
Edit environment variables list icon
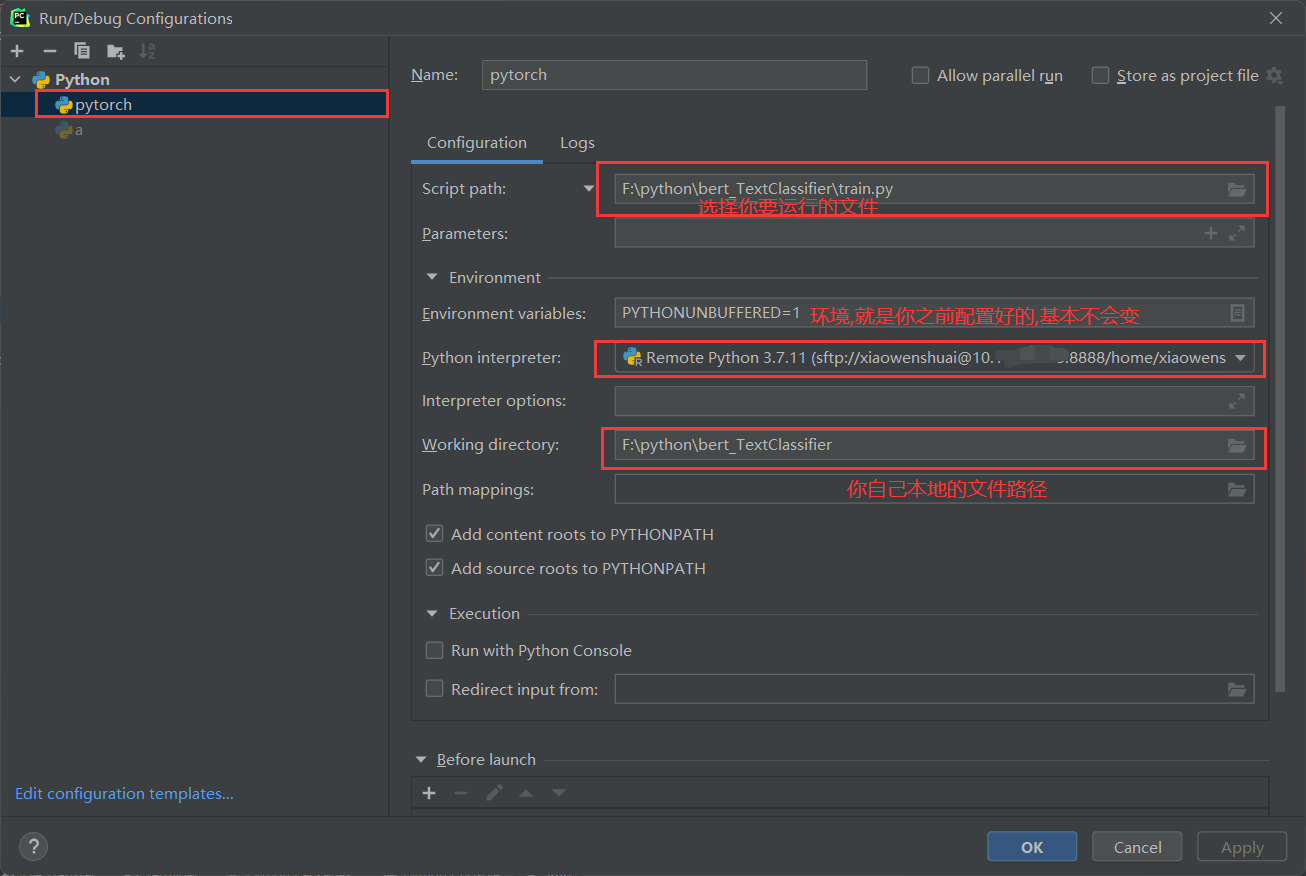[1237, 313]
